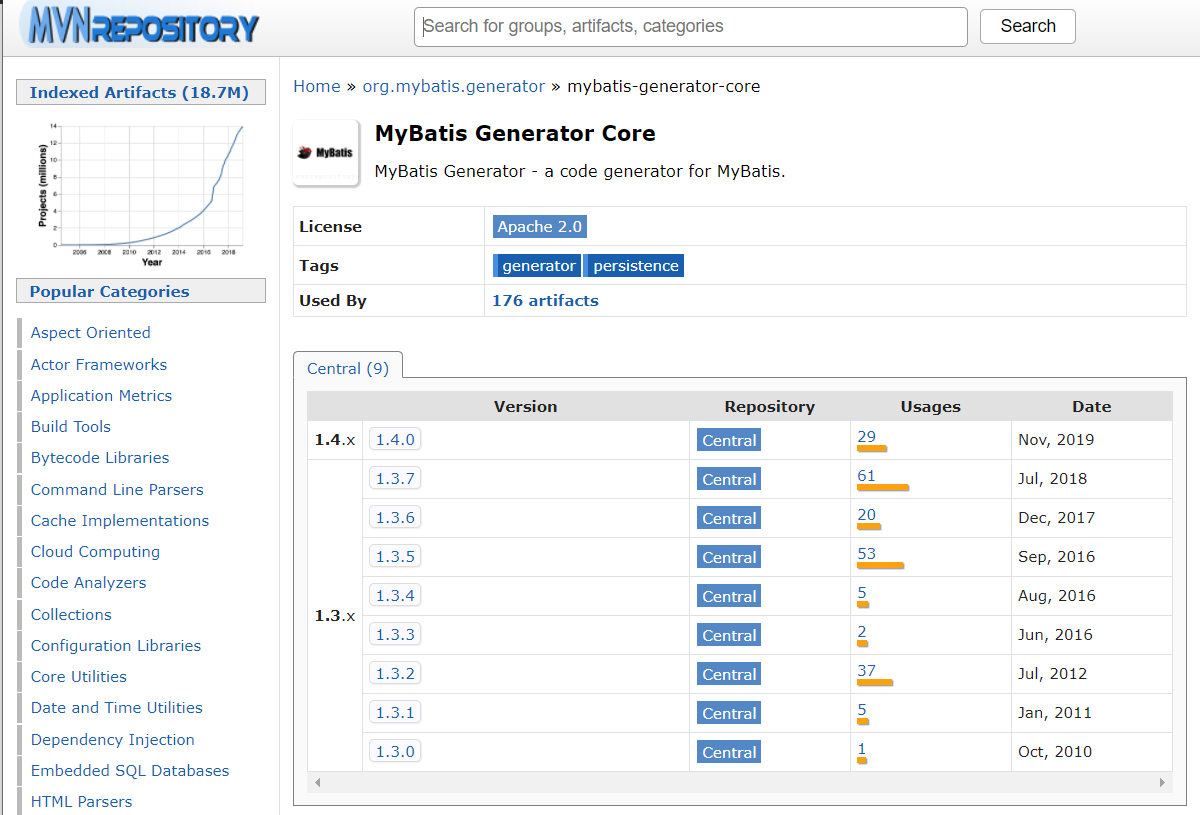Click the Version column header
The width and height of the screenshot is (1200, 815).
(x=526, y=407)
